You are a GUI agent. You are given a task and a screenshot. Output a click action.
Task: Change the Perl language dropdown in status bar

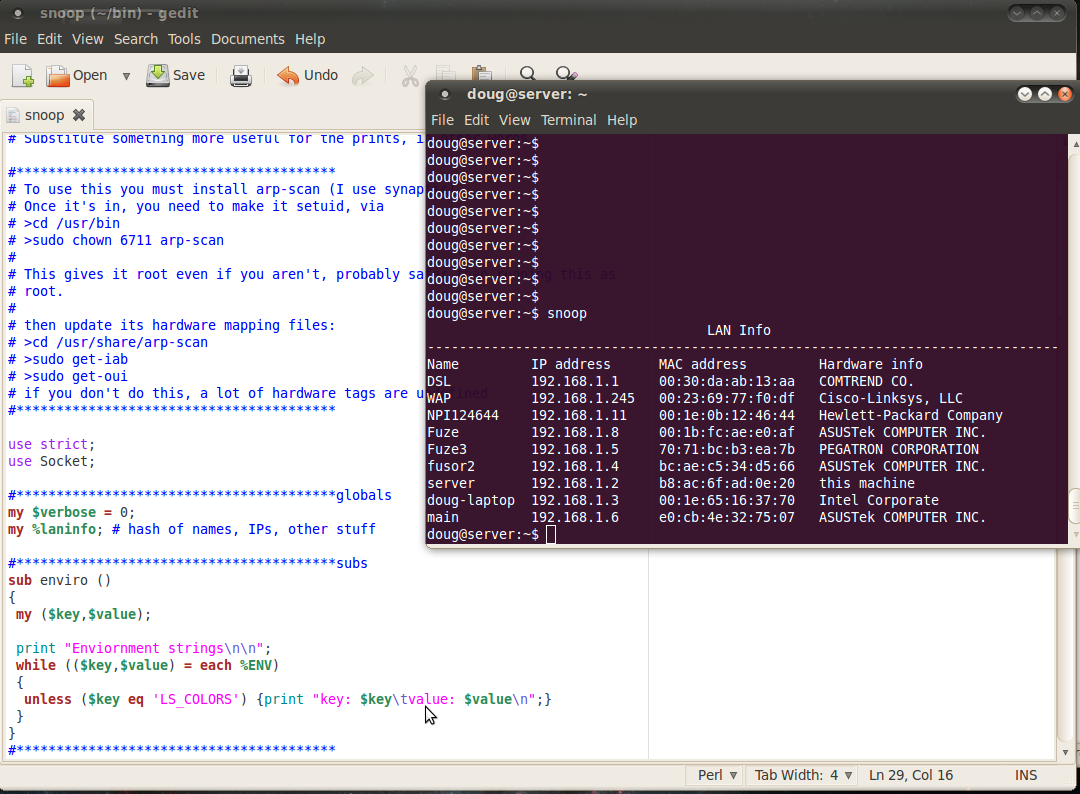tap(716, 775)
